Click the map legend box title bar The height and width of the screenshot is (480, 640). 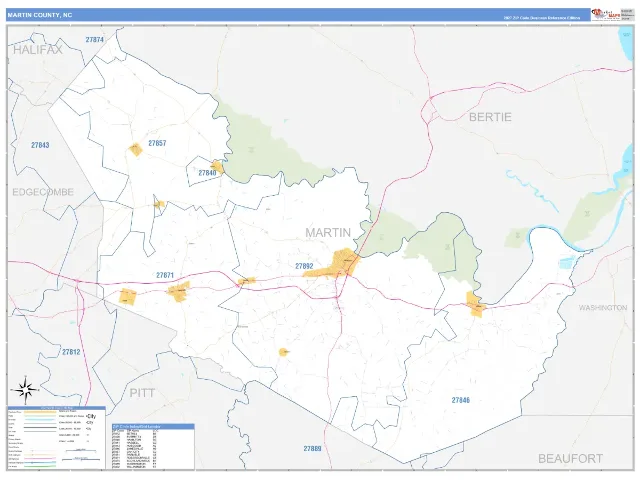point(56,408)
